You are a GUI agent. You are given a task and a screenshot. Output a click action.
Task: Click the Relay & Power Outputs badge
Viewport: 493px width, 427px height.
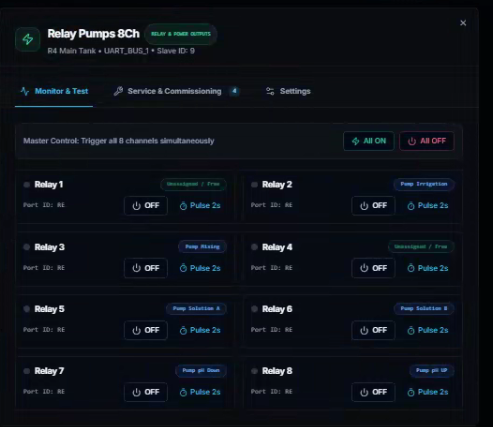[x=181, y=34]
